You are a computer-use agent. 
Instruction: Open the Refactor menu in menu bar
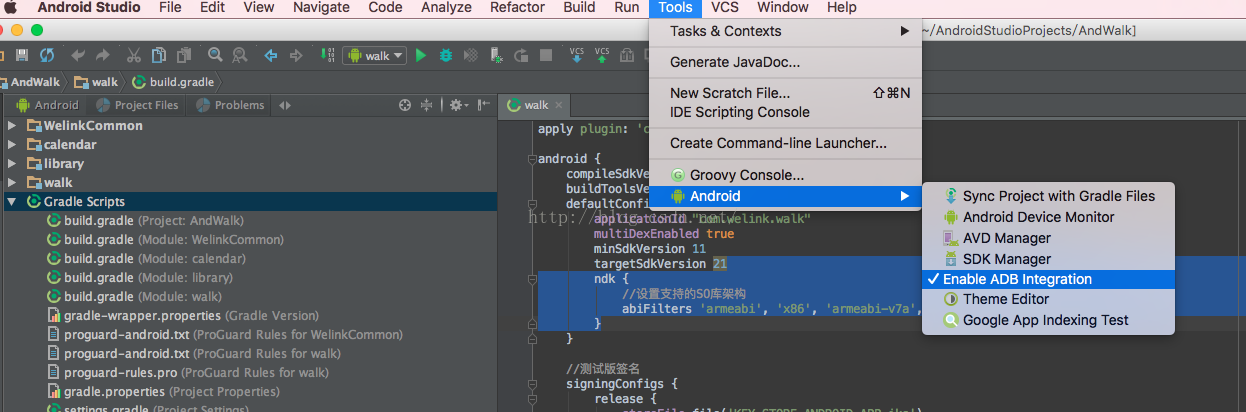[x=517, y=7]
